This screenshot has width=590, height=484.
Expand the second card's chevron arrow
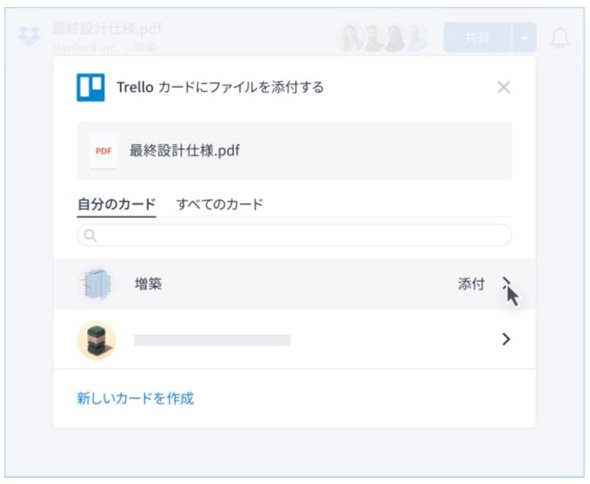(x=506, y=339)
